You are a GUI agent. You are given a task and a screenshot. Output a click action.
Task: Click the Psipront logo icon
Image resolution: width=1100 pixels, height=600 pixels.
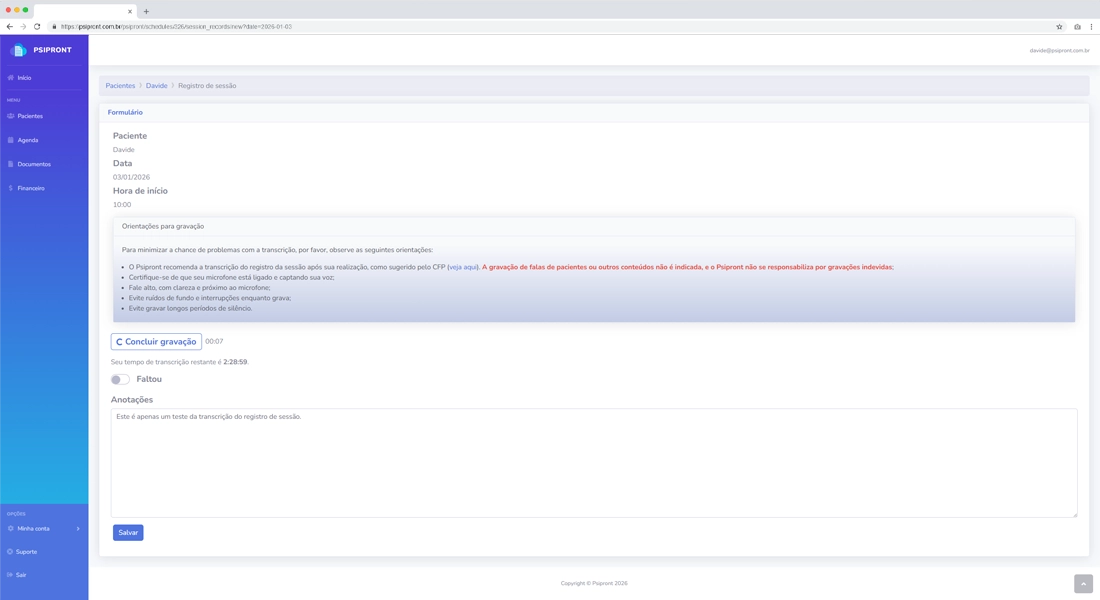18,50
